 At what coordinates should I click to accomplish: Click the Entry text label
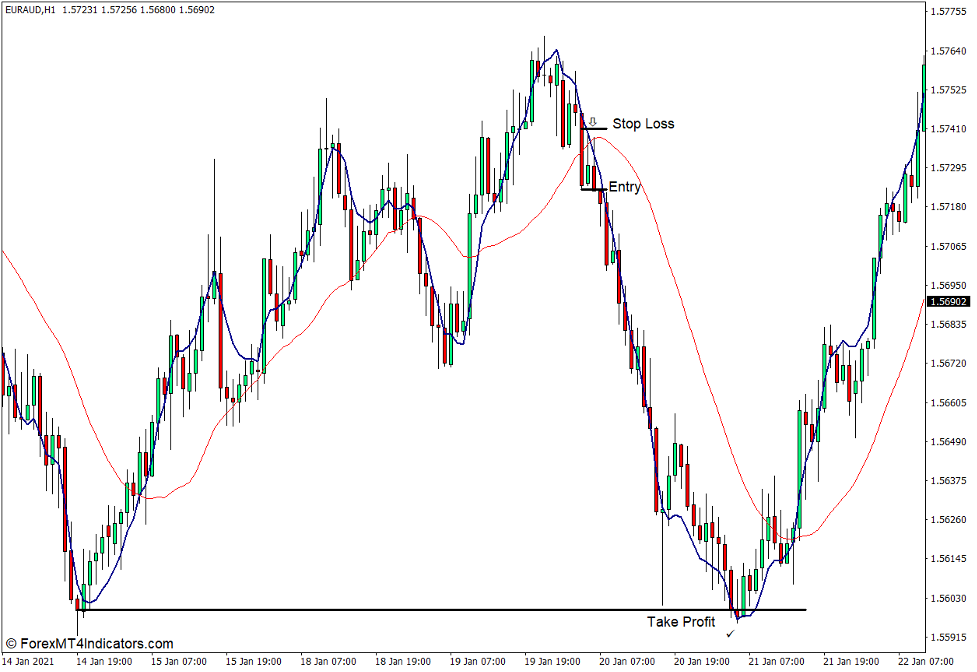pos(625,187)
